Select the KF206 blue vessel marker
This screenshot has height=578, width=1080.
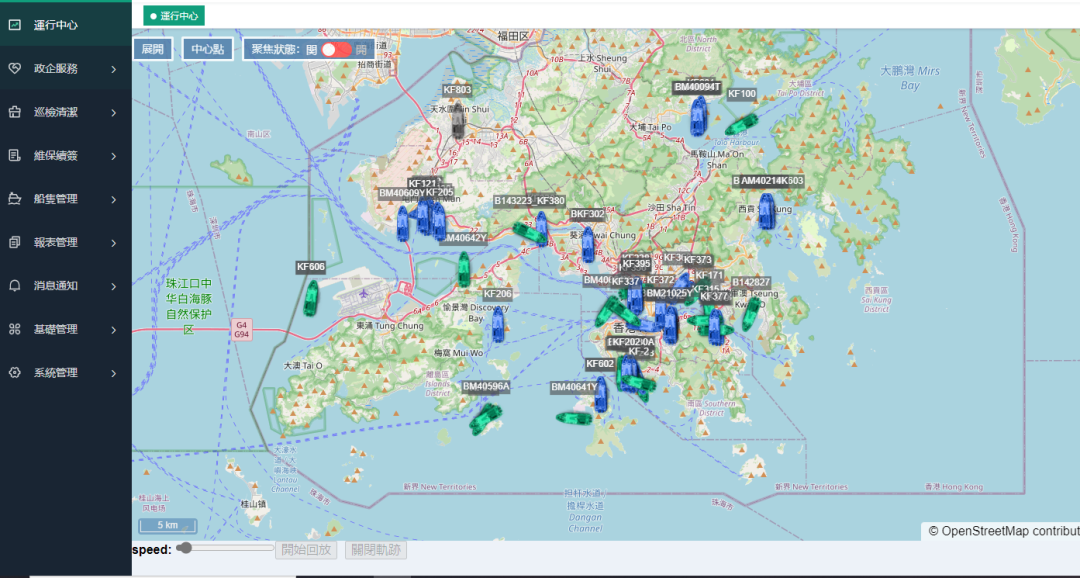(498, 325)
